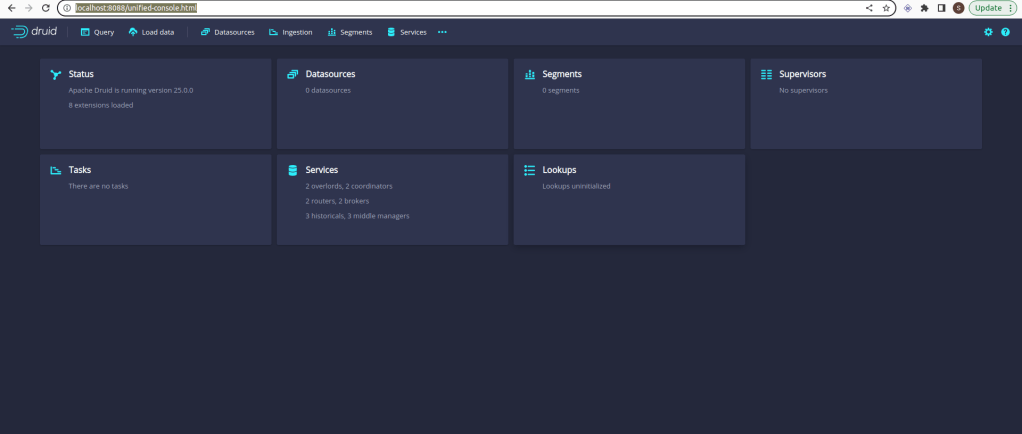Viewport: 1022px width, 434px height.
Task: Click the Lookups card list icon
Action: coord(530,170)
